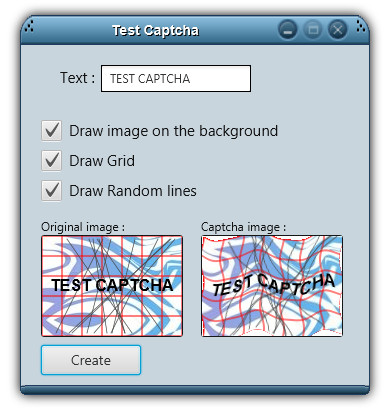Click the Text : label
This screenshot has width=384, height=410.
pyautogui.click(x=77, y=78)
